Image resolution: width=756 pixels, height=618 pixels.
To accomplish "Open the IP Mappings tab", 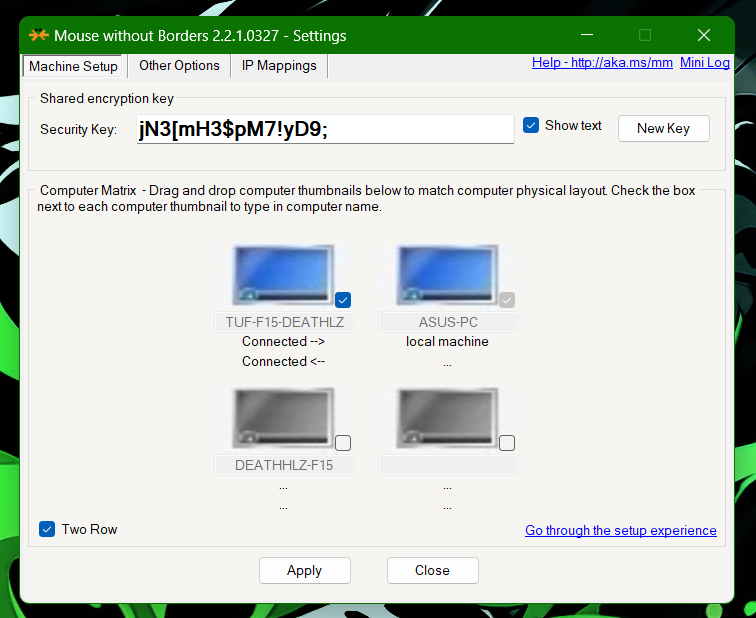I will [x=279, y=66].
